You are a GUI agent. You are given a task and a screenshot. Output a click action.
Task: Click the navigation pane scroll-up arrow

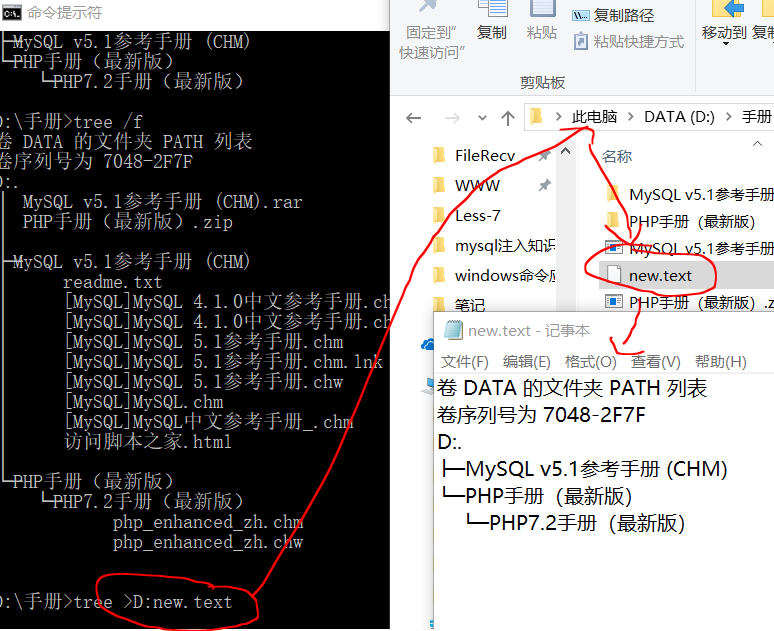click(x=566, y=151)
